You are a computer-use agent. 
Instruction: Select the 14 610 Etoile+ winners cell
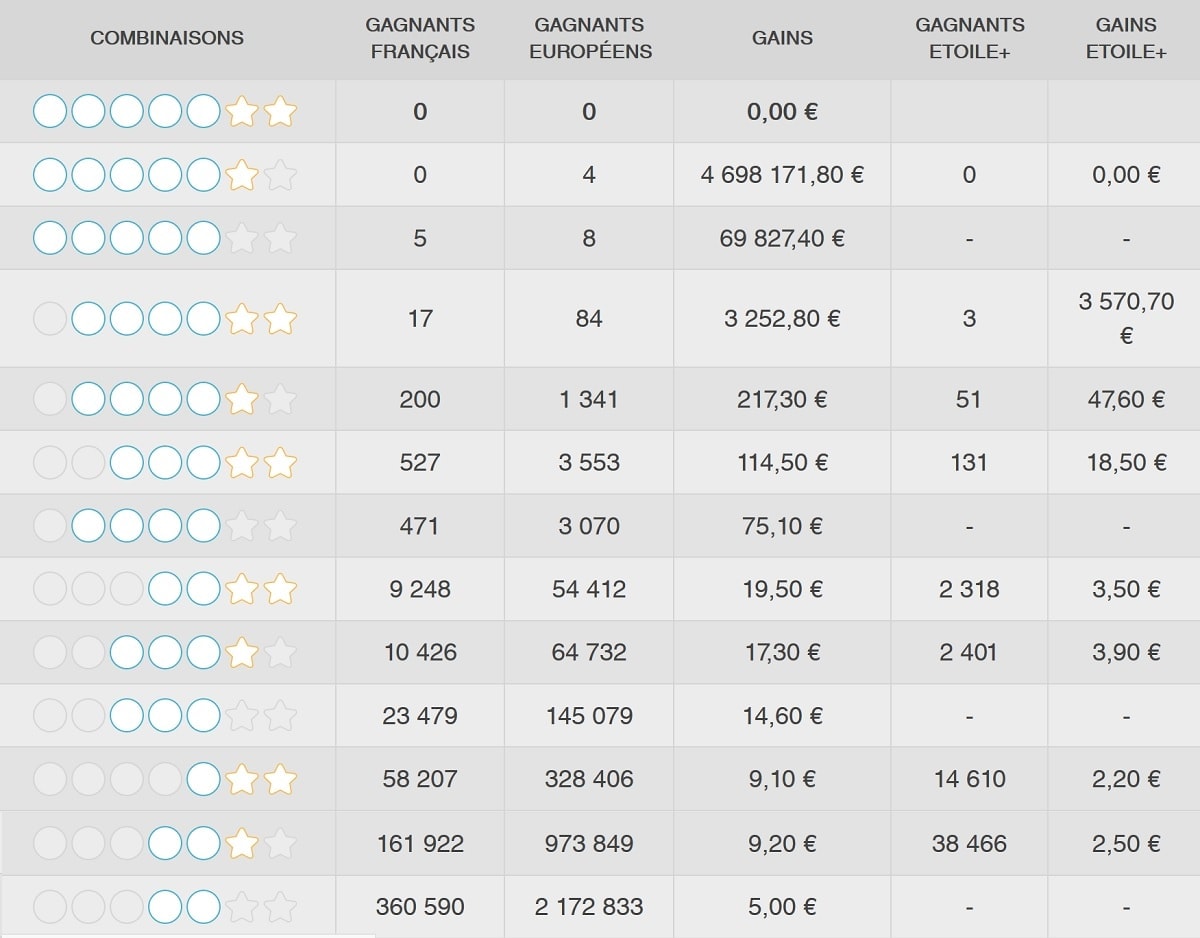click(969, 779)
